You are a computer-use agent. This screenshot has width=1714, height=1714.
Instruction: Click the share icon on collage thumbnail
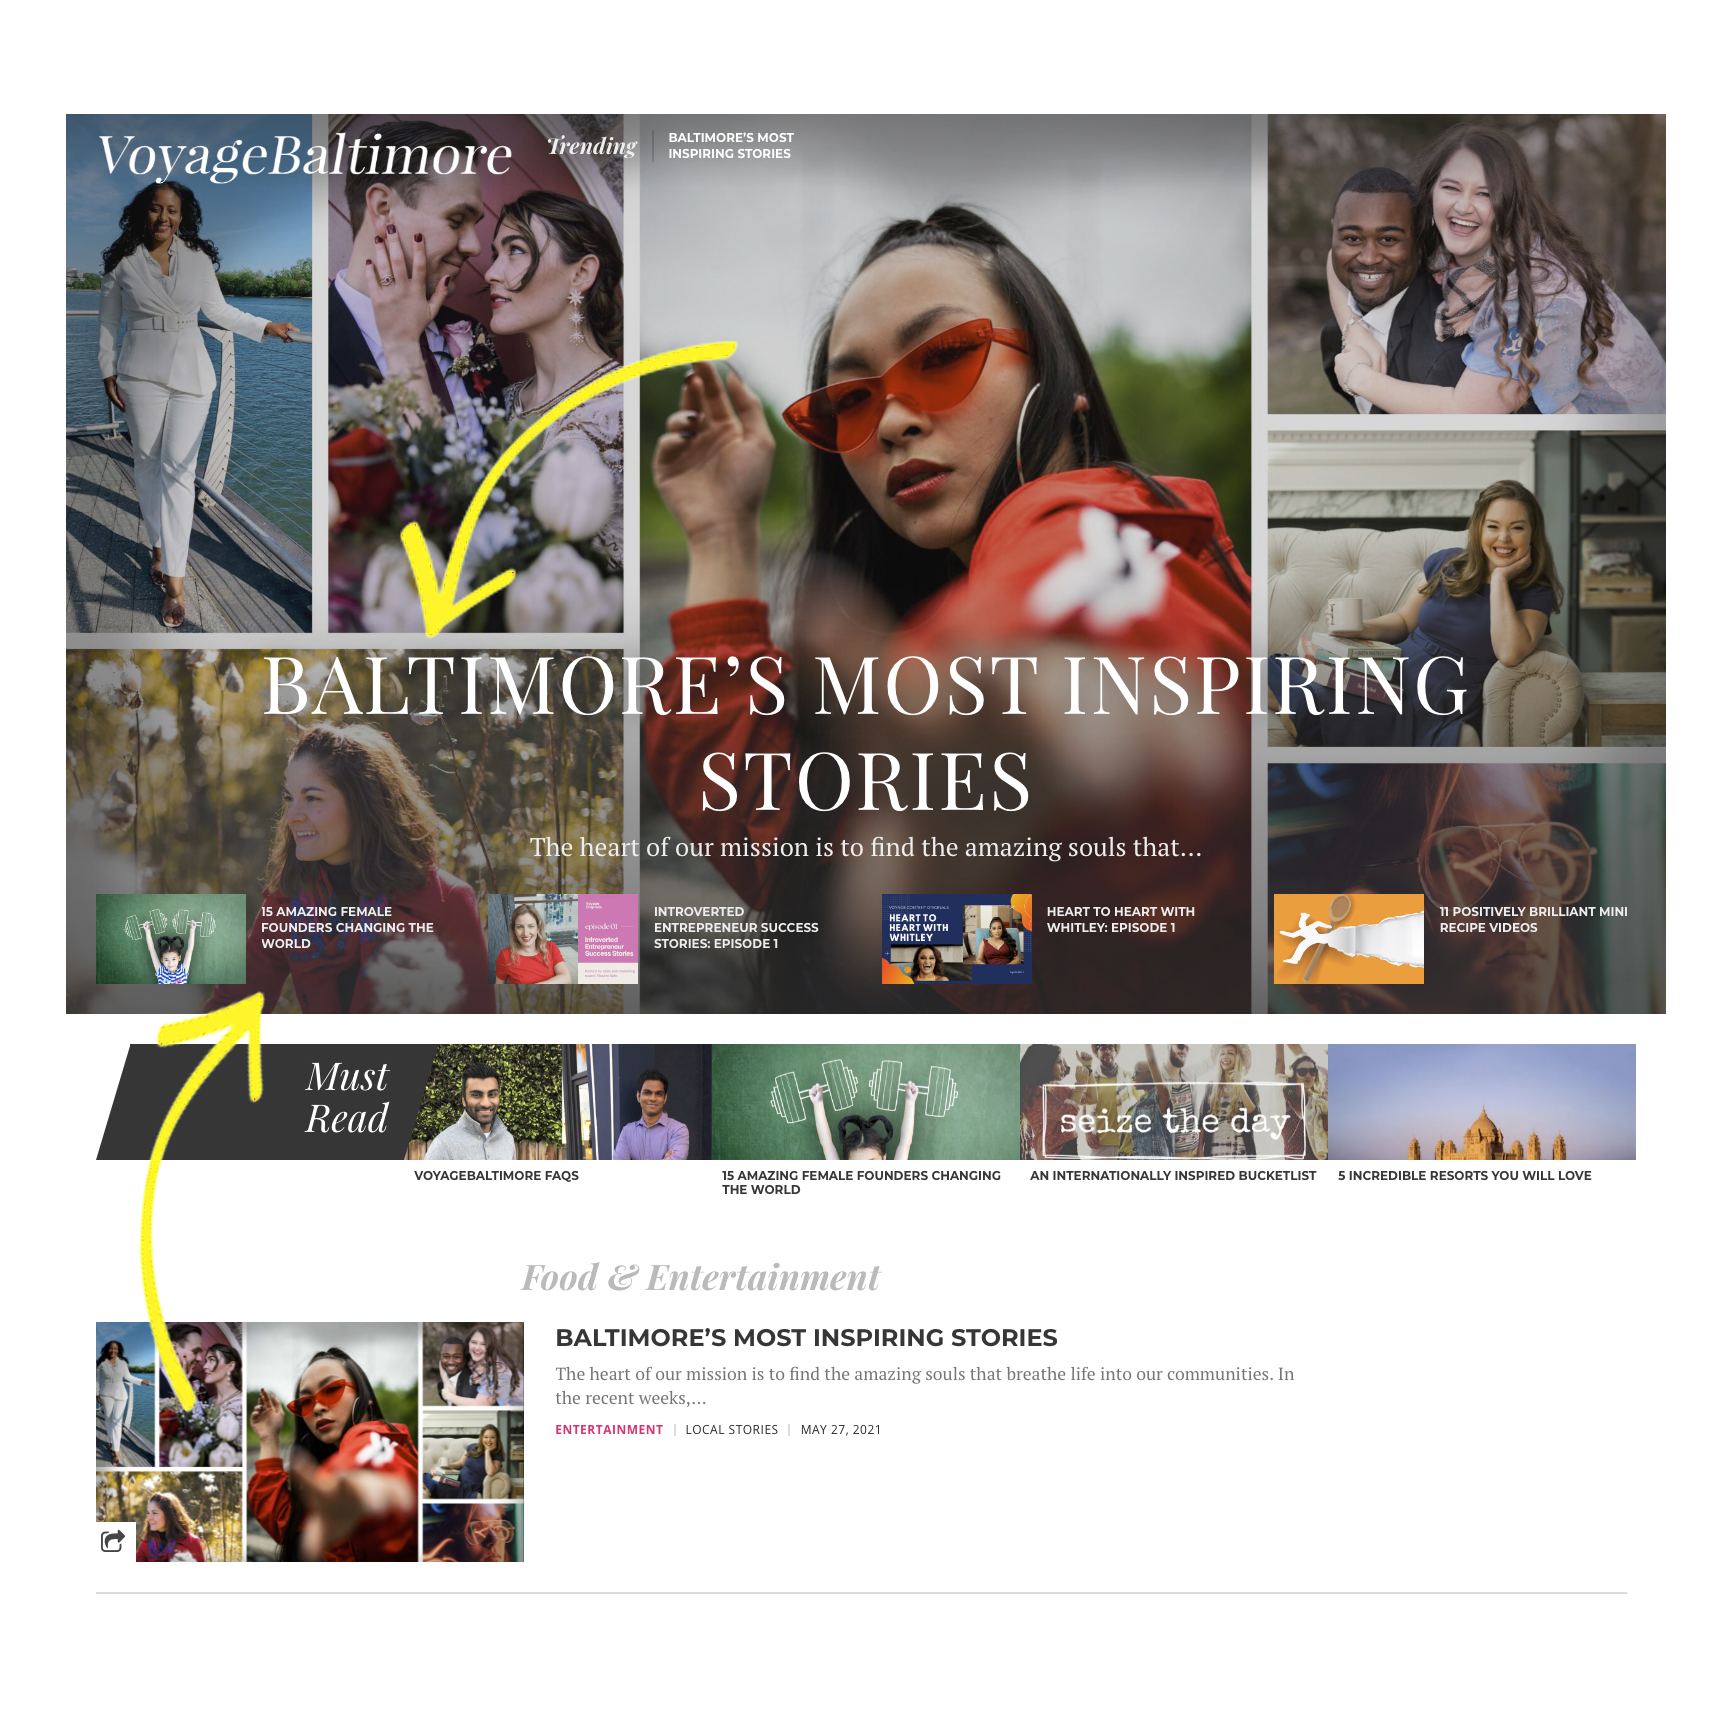(114, 1541)
